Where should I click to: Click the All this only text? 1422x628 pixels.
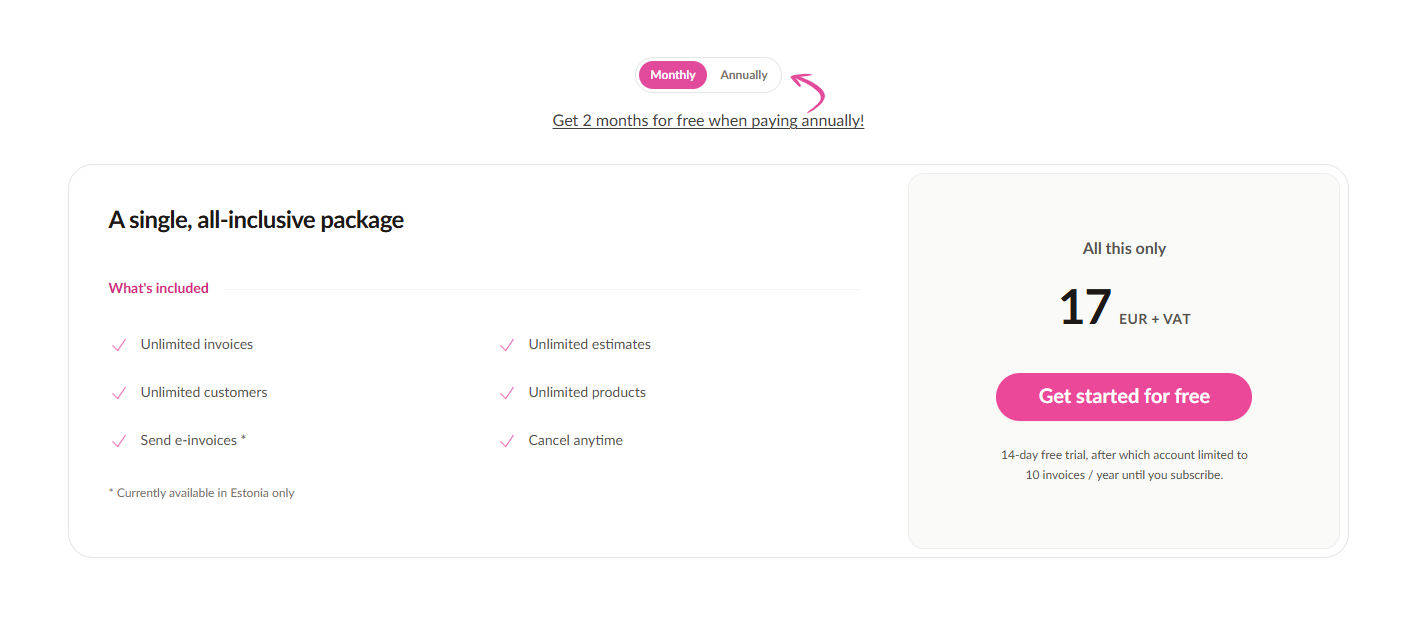pyautogui.click(x=1124, y=248)
